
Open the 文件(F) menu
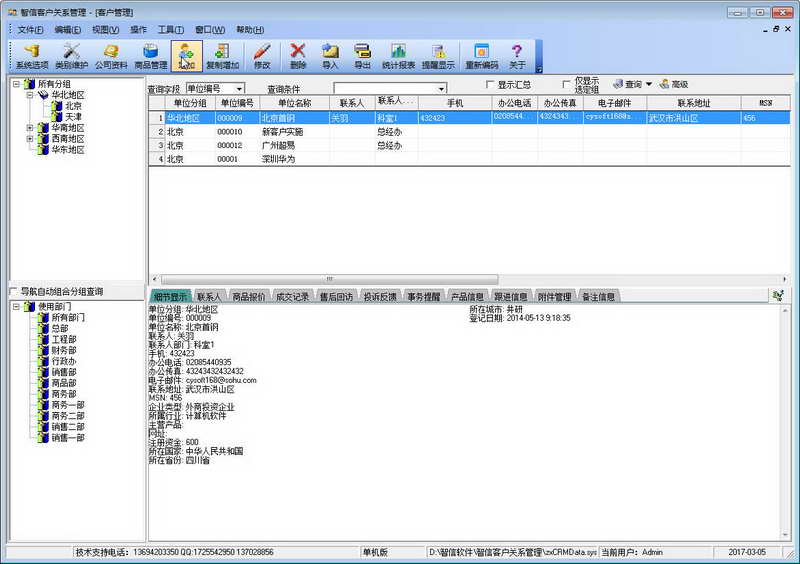30,30
